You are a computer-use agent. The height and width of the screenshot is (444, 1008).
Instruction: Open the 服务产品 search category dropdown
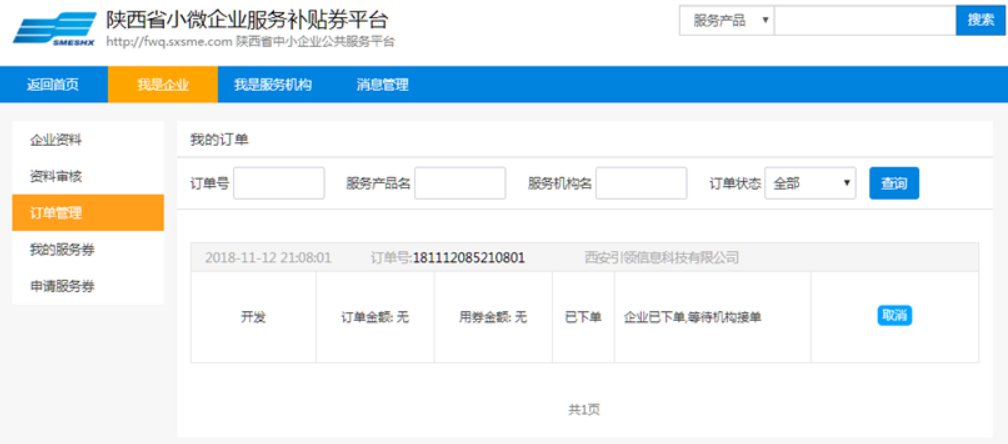pyautogui.click(x=726, y=20)
